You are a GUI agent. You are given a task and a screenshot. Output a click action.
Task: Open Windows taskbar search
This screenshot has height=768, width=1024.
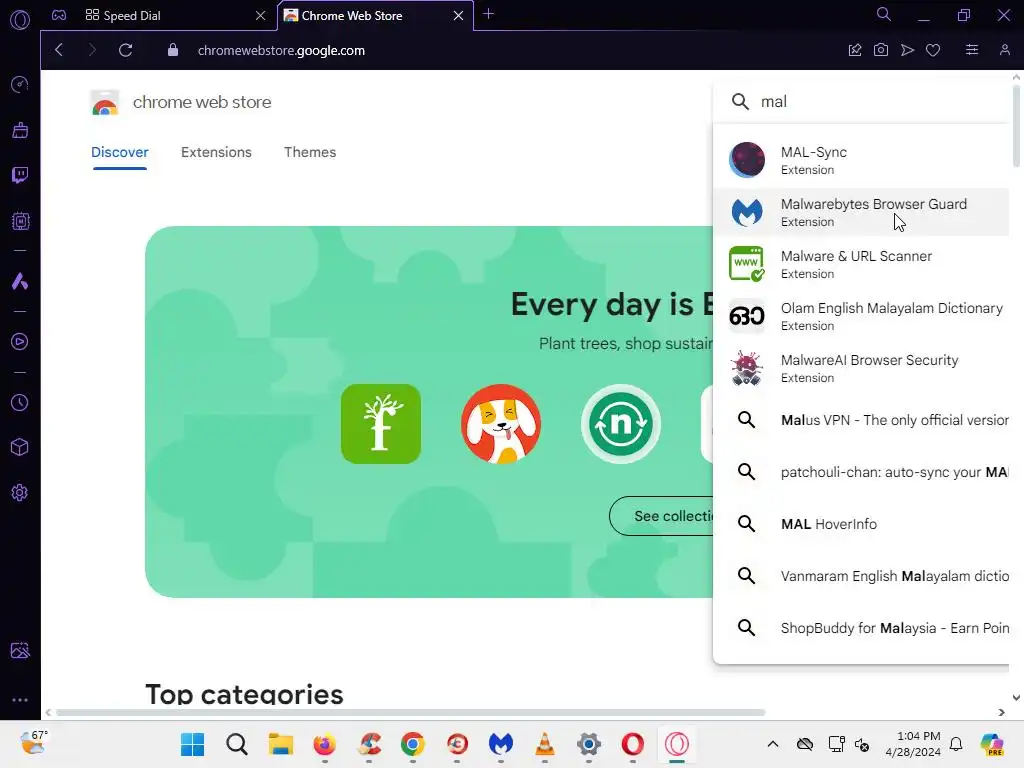pyautogui.click(x=236, y=744)
